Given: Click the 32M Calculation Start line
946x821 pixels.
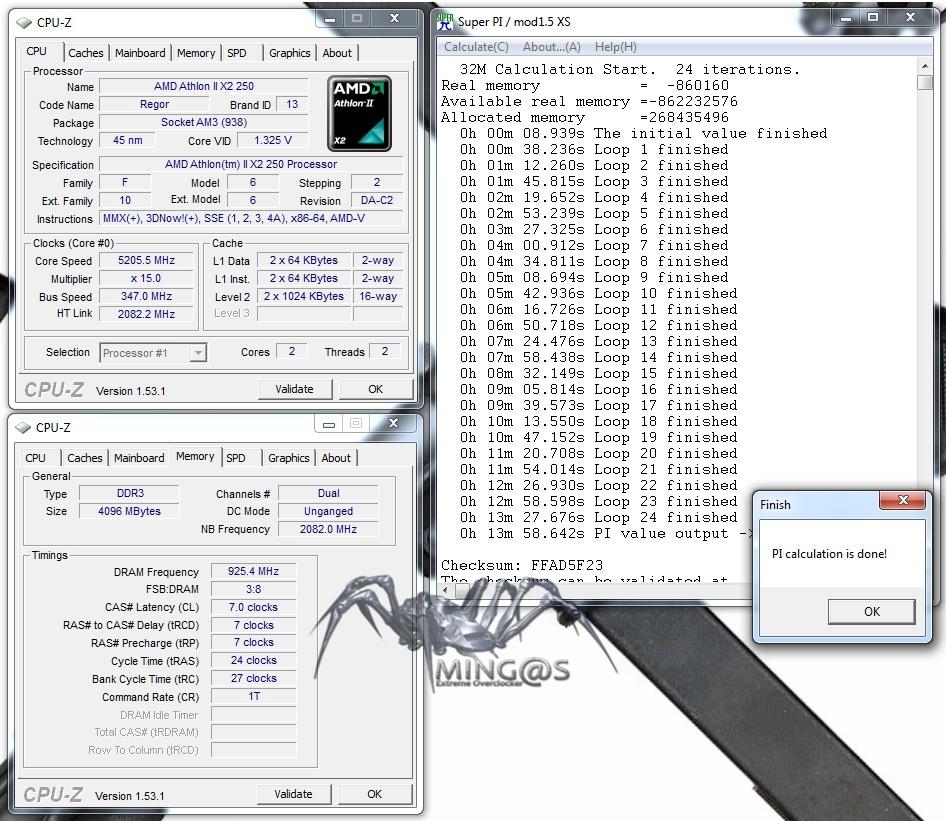Looking at the screenshot, I should [629, 69].
